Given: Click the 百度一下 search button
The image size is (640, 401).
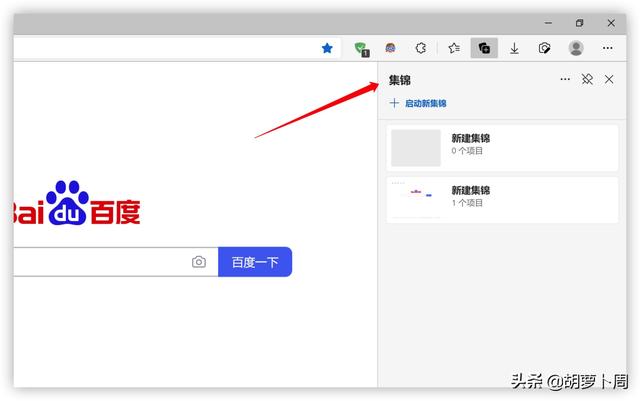Looking at the screenshot, I should point(255,262).
